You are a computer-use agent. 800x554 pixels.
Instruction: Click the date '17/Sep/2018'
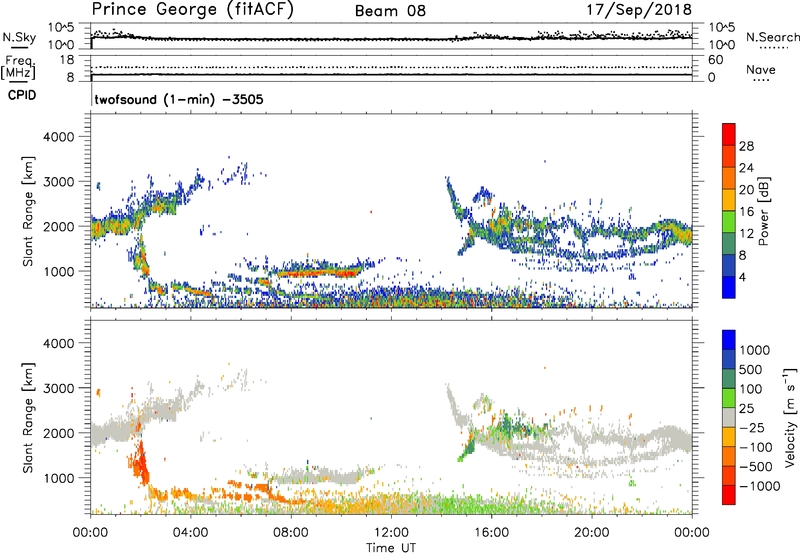click(x=639, y=10)
